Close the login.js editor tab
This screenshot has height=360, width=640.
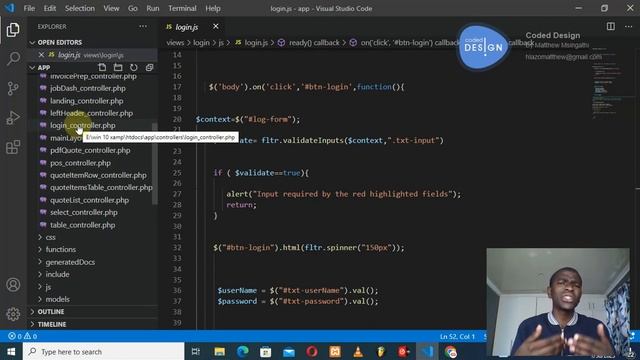[216, 27]
